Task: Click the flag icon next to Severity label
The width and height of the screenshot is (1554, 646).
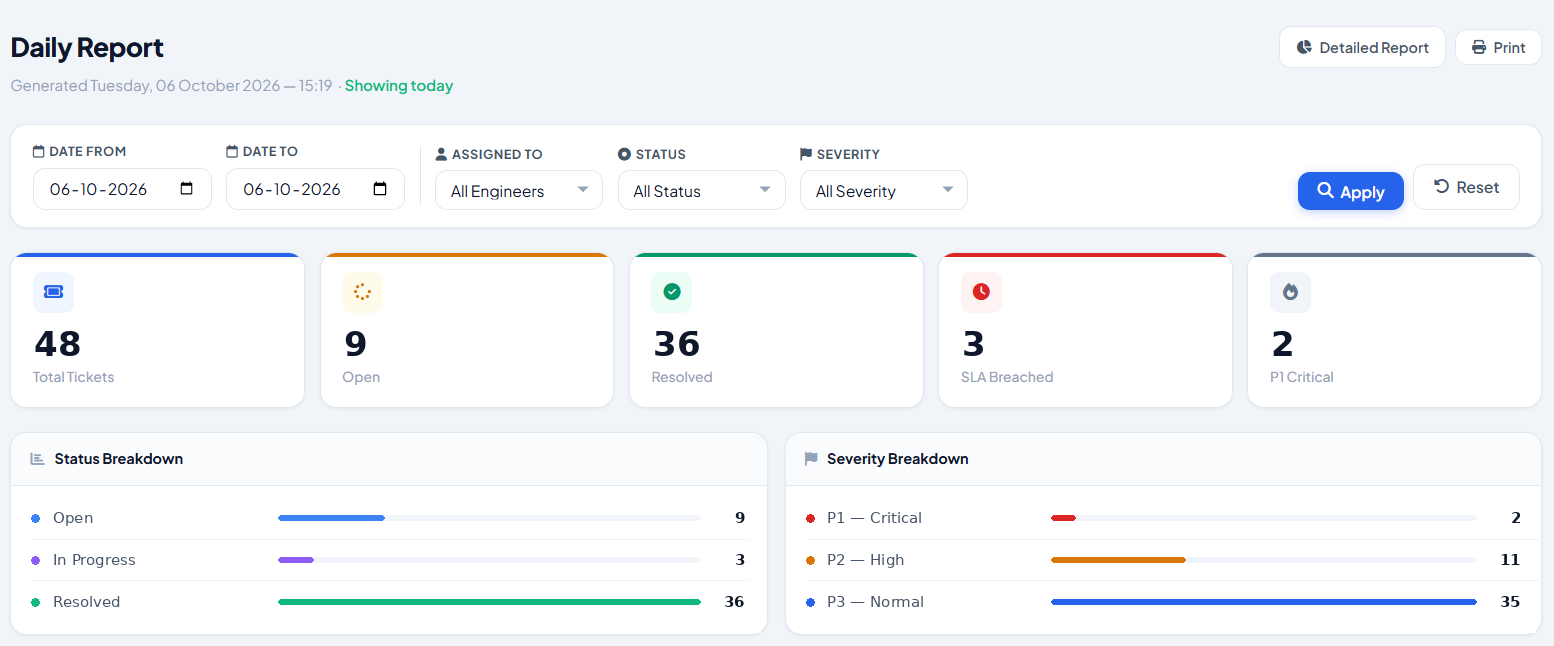Action: [x=806, y=154]
